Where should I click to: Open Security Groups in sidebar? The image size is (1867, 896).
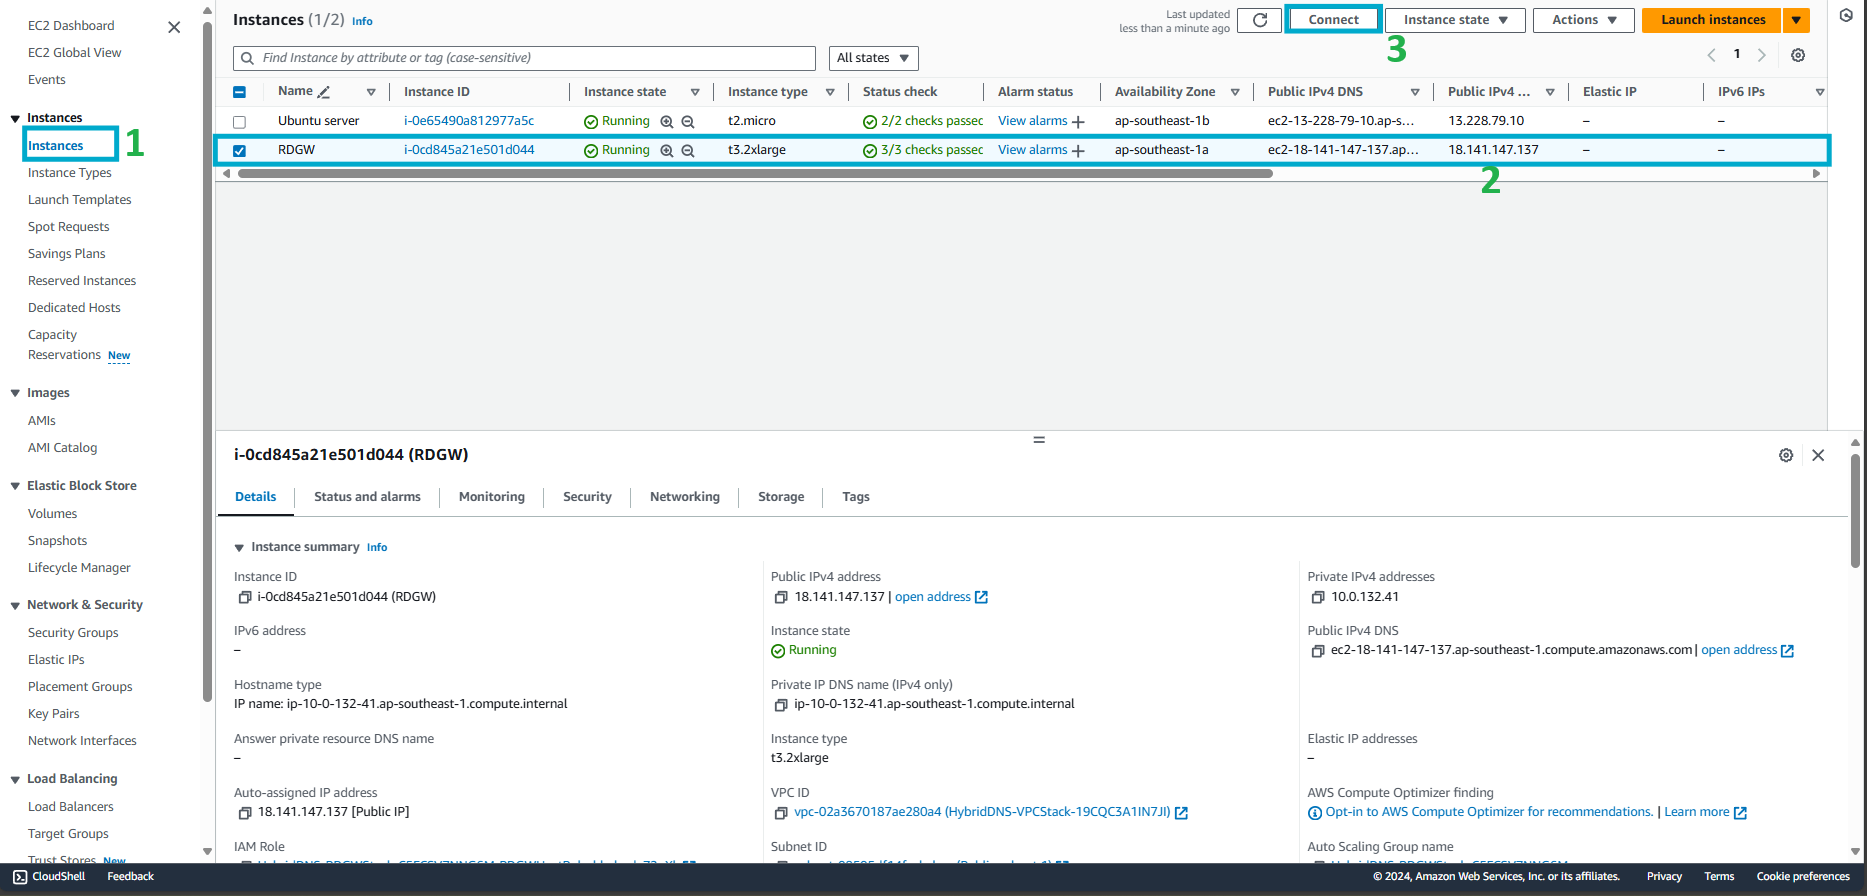73,633
